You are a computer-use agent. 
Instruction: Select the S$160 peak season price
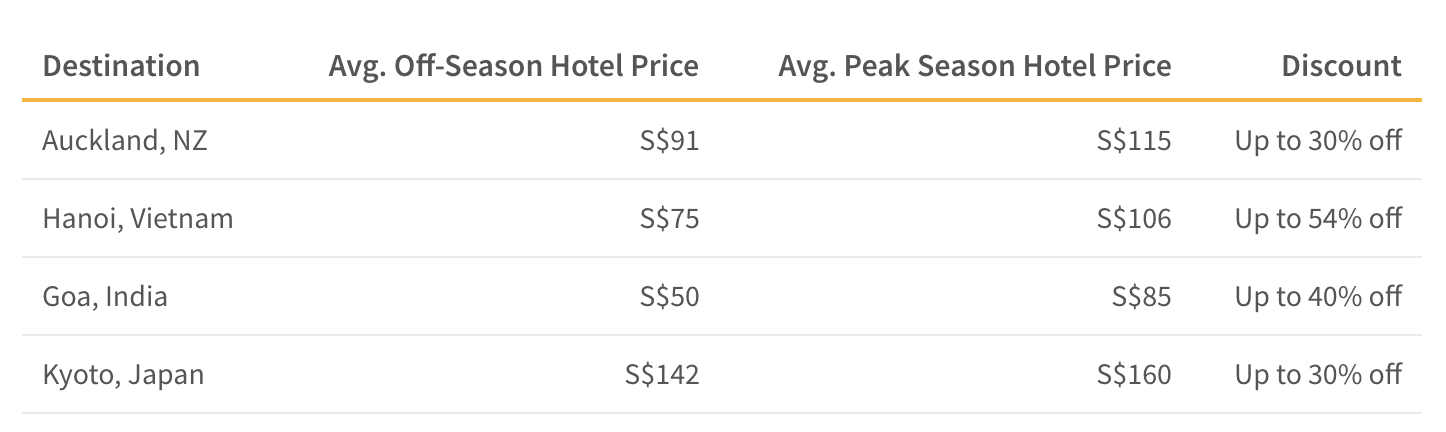pyautogui.click(x=1134, y=375)
